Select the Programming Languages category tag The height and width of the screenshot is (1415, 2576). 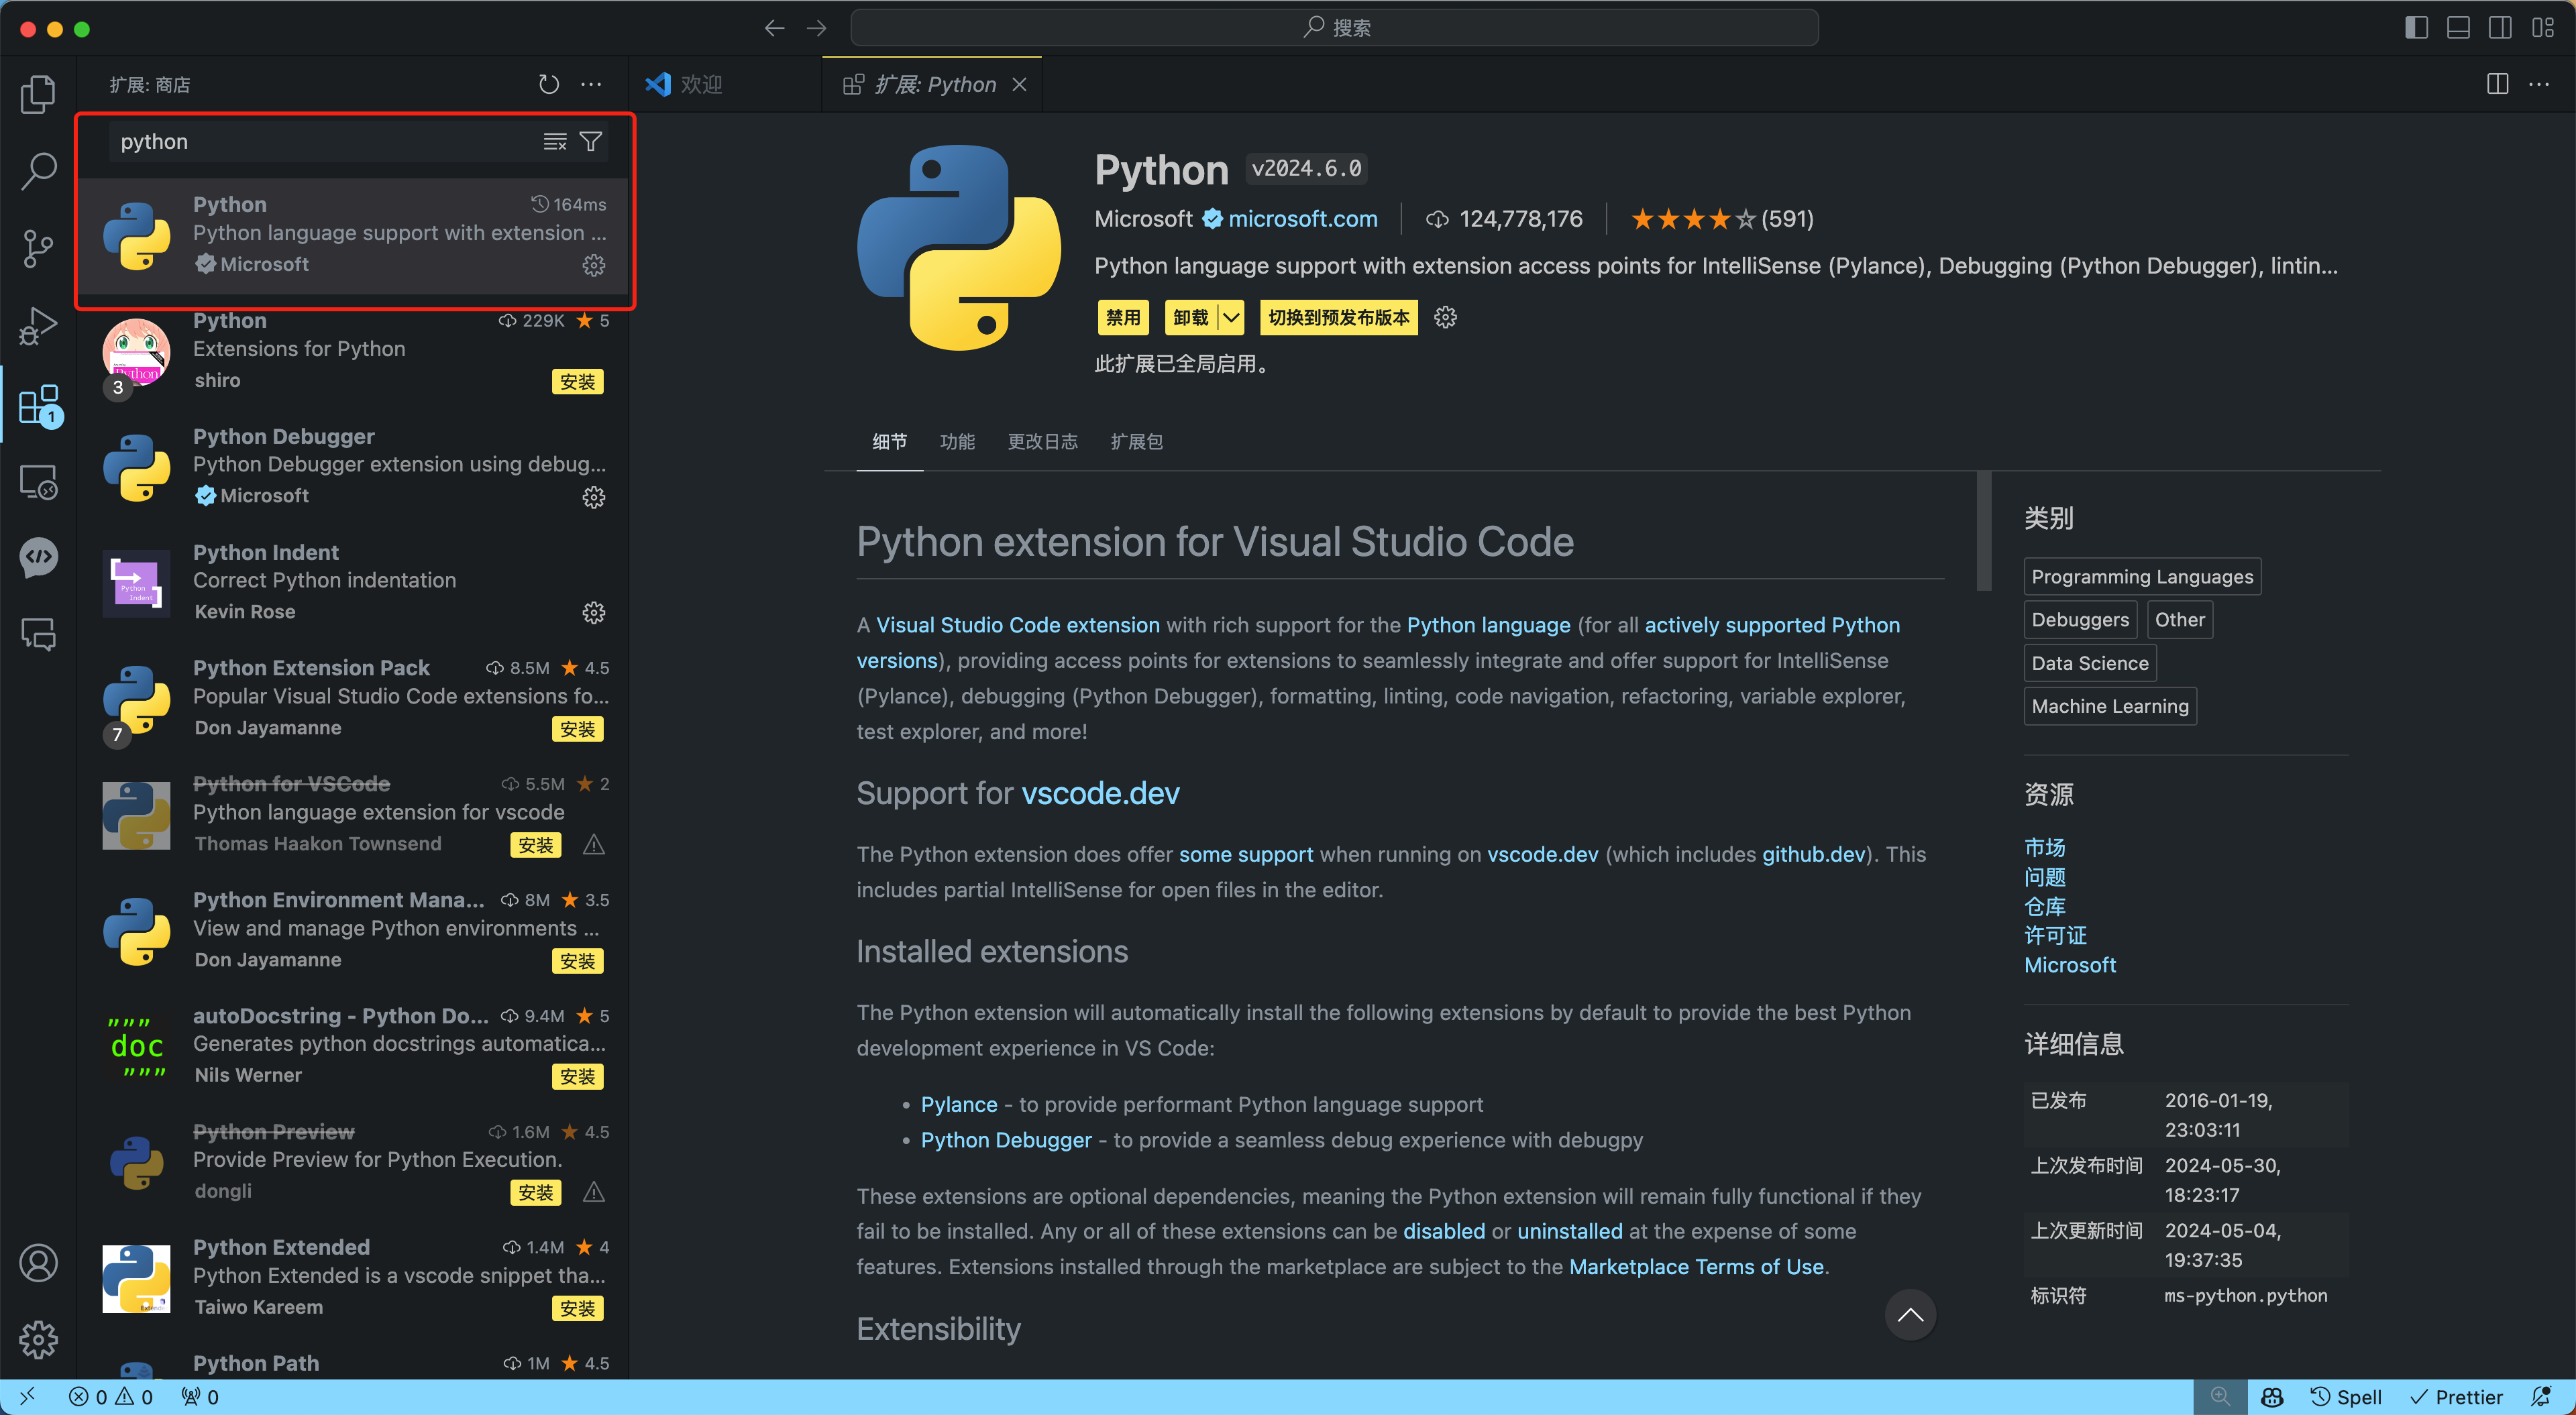(2142, 576)
